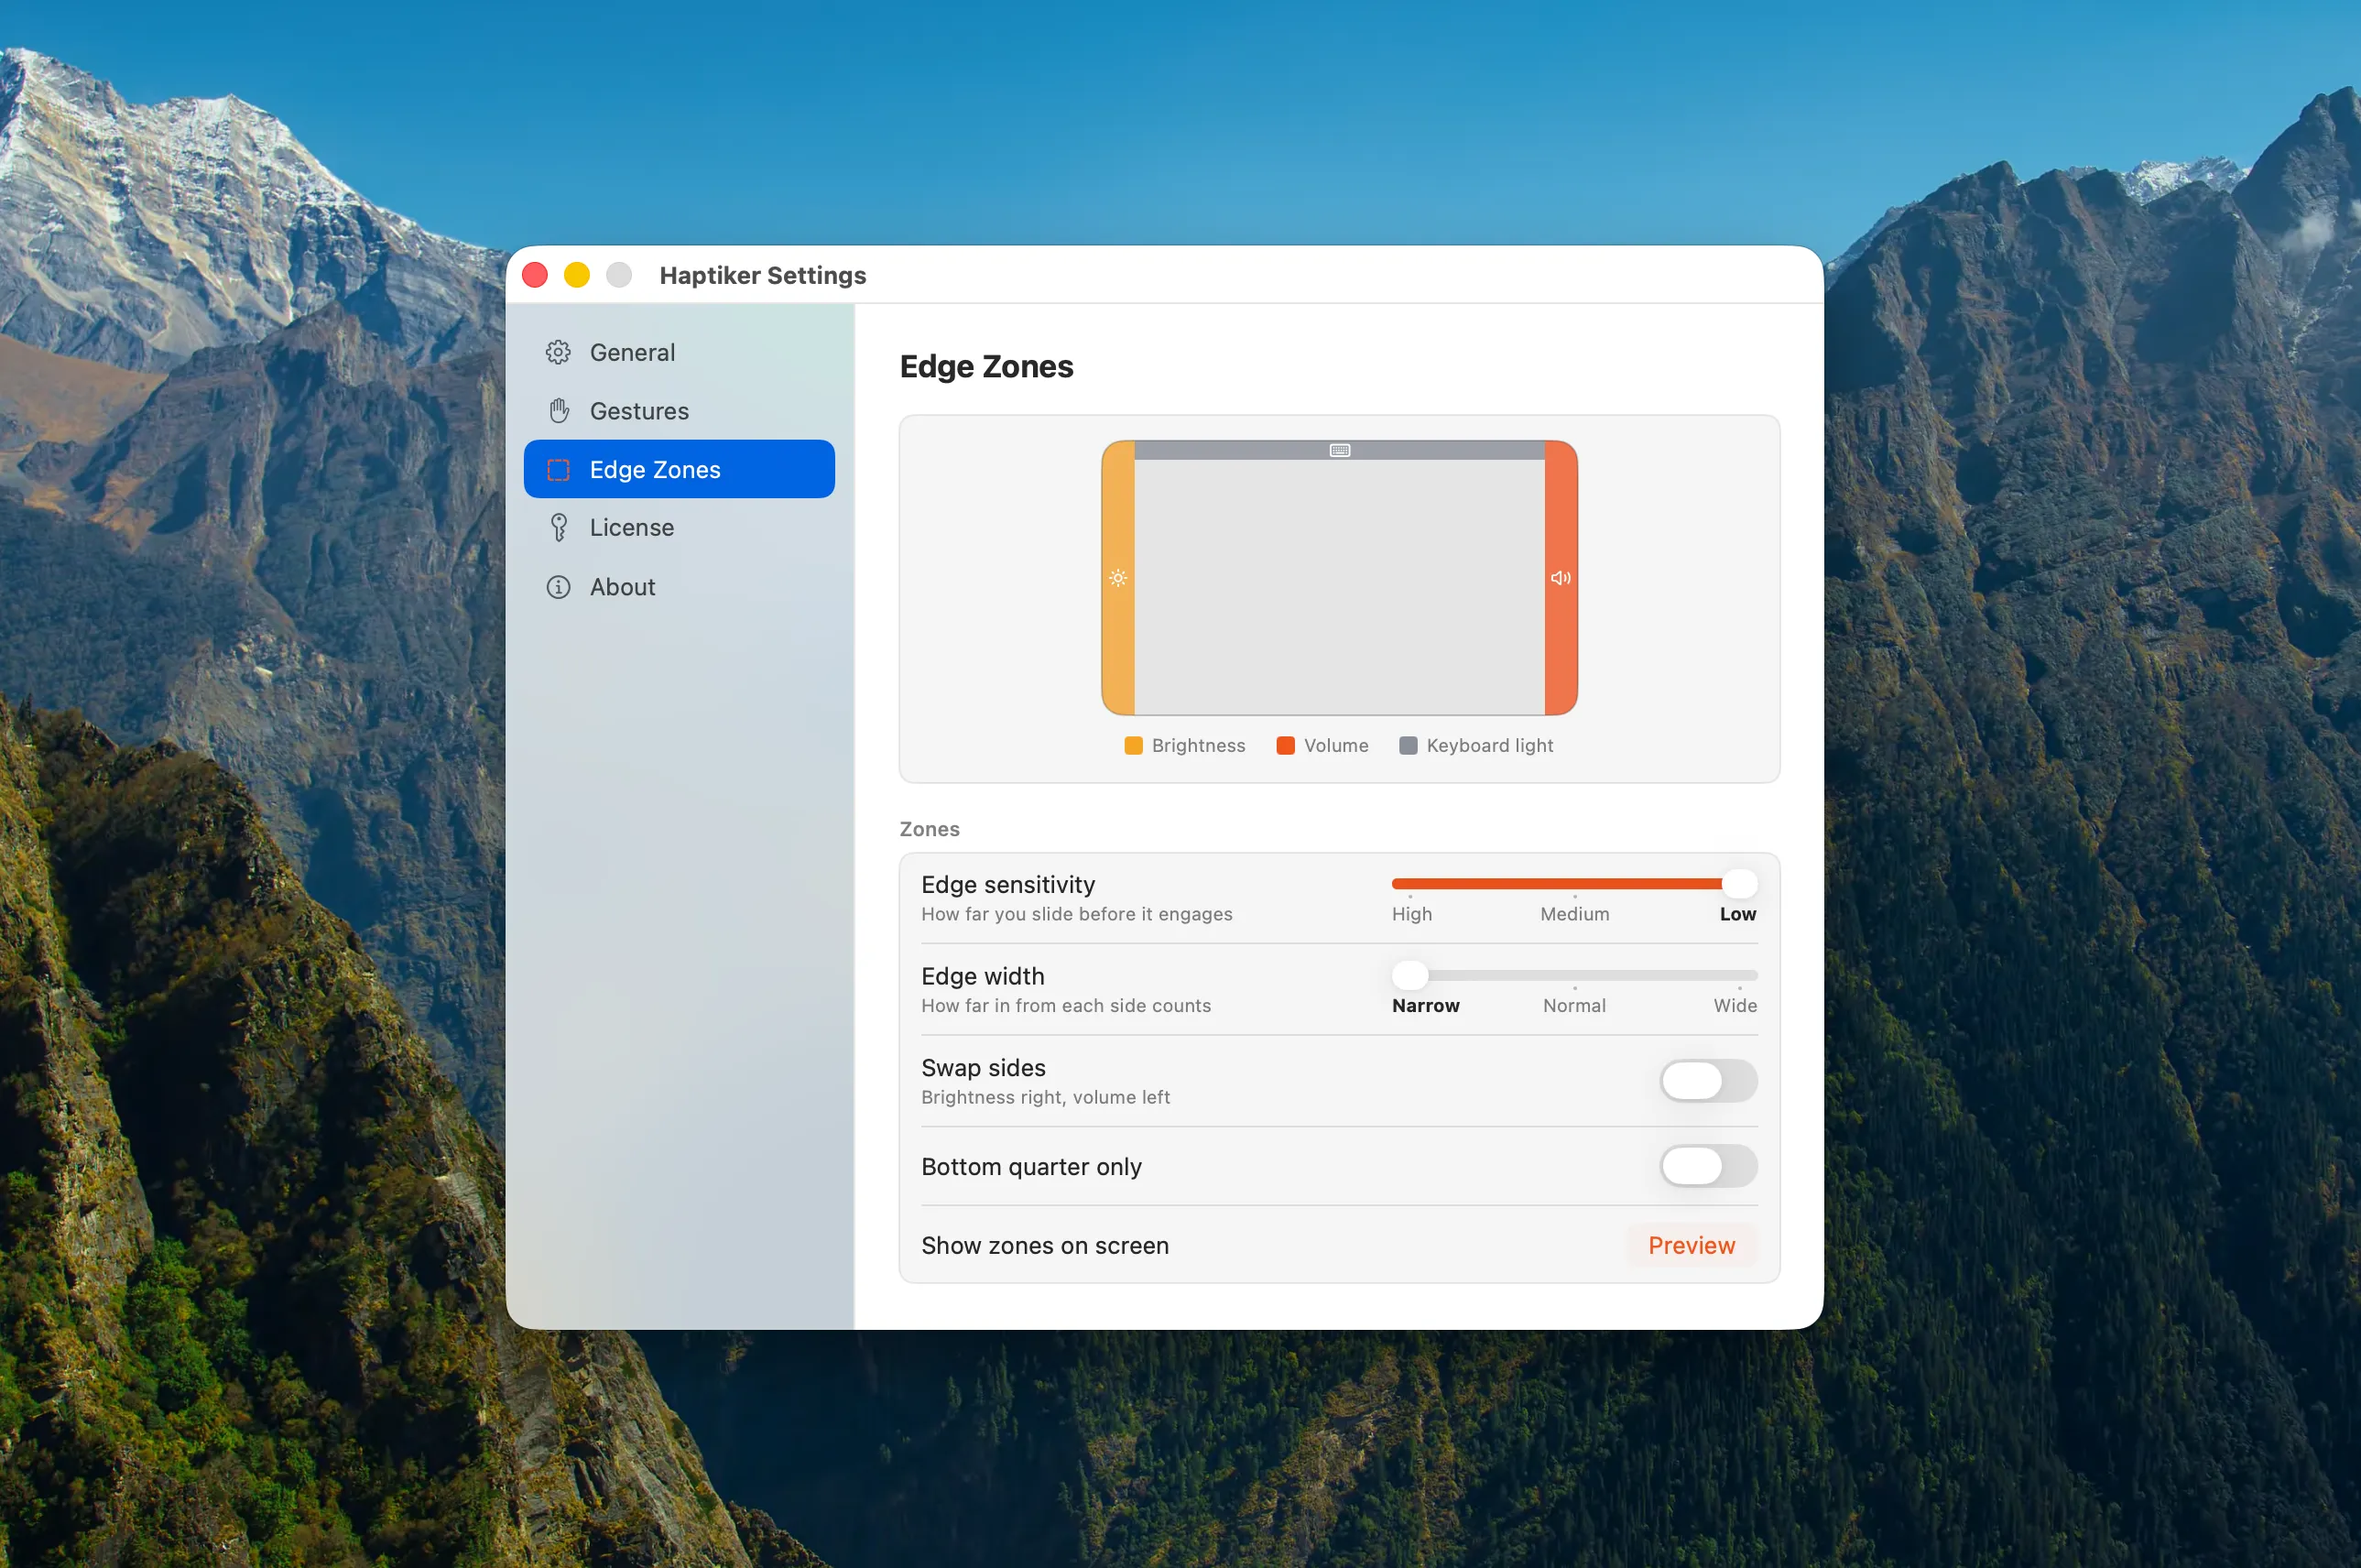This screenshot has width=2361, height=1568.
Task: Click the gray Keyboard light legend swatch
Action: 1408,746
